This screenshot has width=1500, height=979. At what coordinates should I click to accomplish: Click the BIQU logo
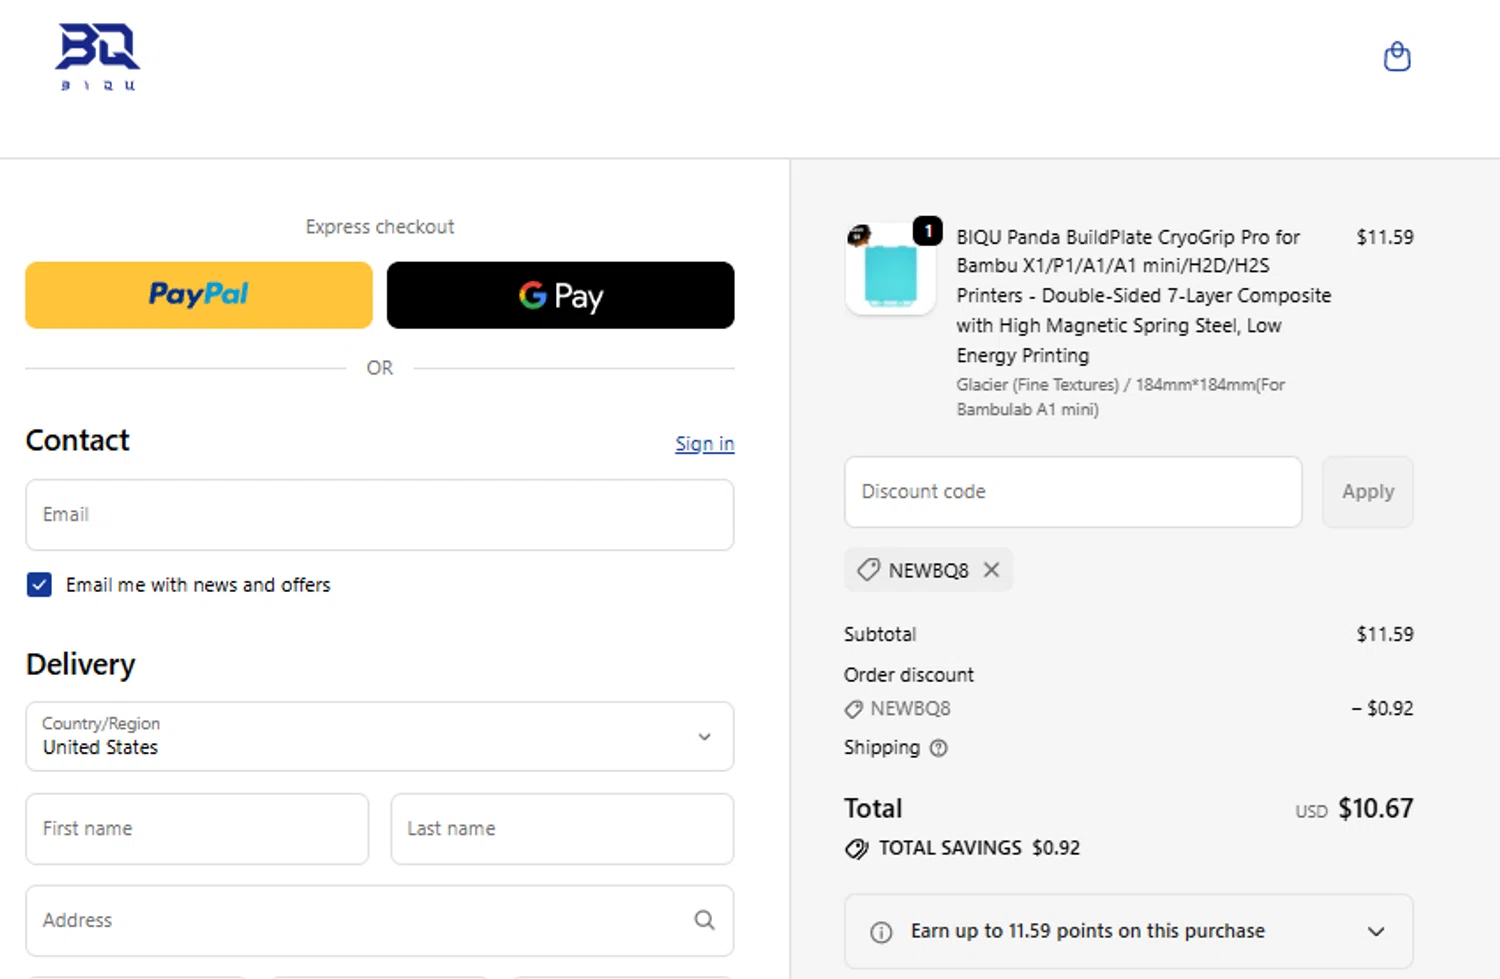[97, 57]
